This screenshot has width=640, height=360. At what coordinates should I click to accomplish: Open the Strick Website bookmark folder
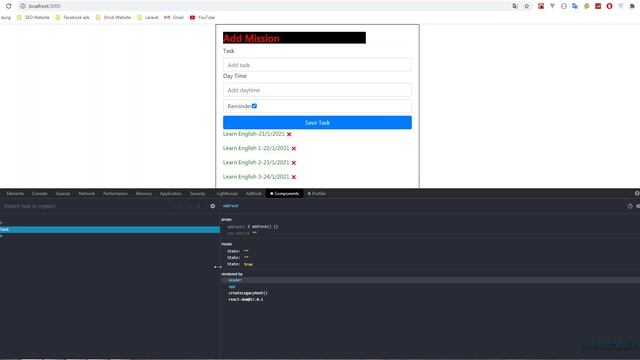coord(113,18)
